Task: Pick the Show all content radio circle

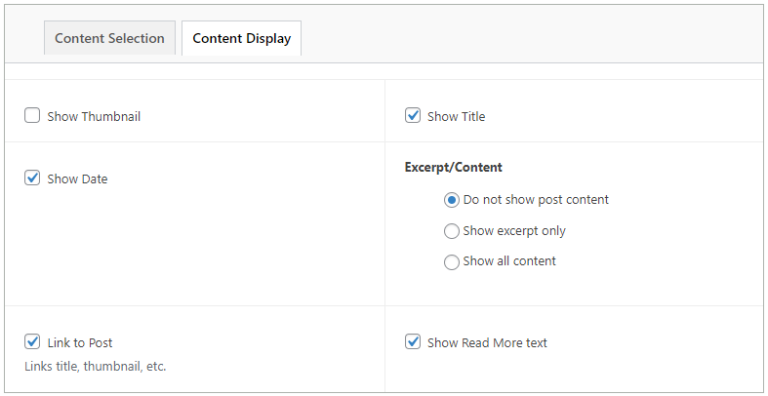Action: click(x=452, y=262)
